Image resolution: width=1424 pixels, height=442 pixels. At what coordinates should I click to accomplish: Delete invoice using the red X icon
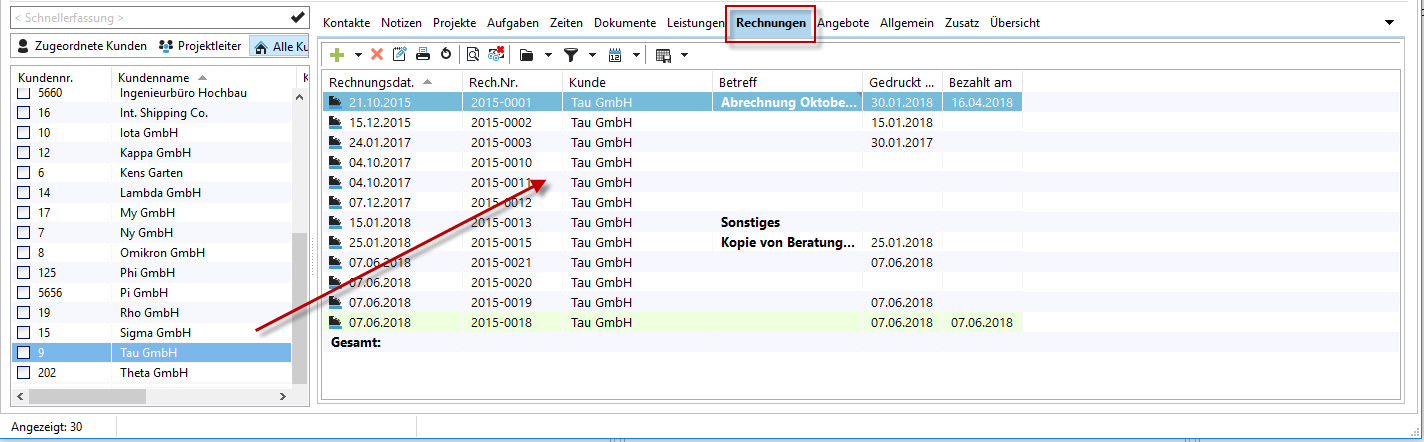[x=377, y=55]
